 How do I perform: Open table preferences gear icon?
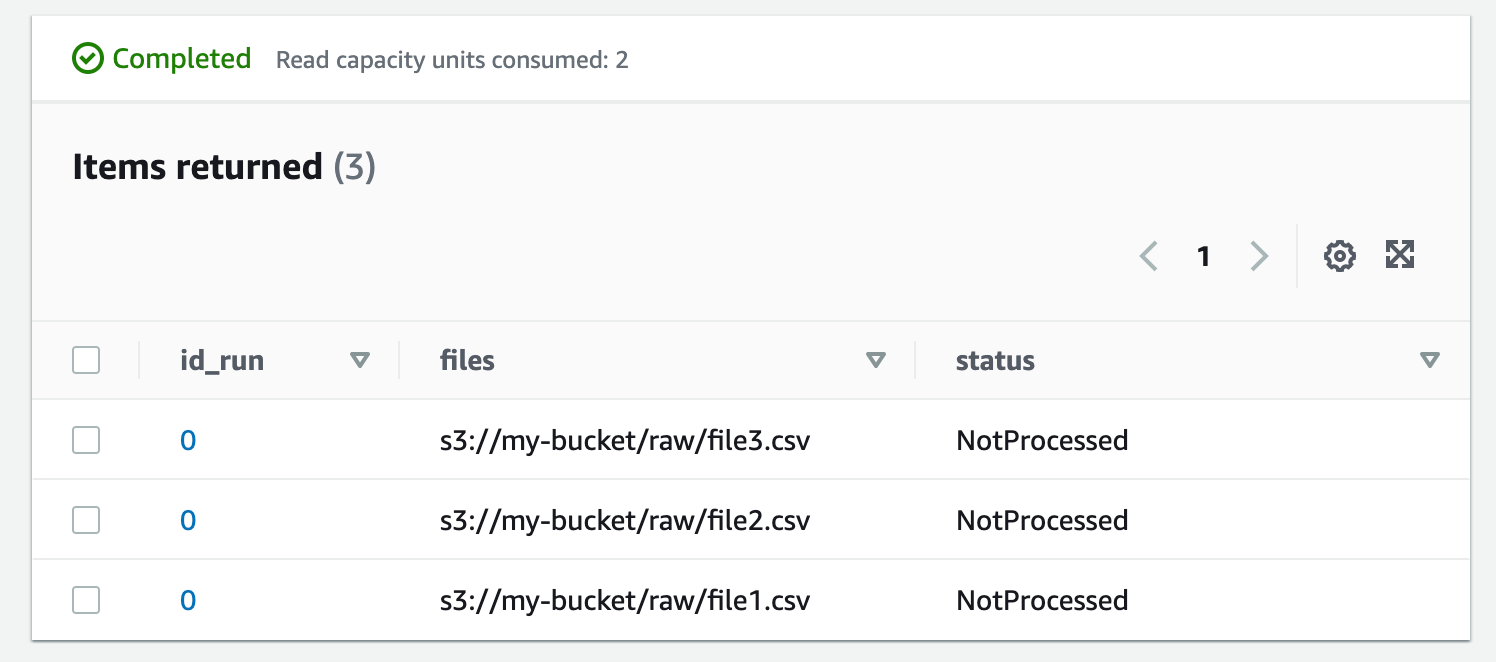pyautogui.click(x=1339, y=256)
